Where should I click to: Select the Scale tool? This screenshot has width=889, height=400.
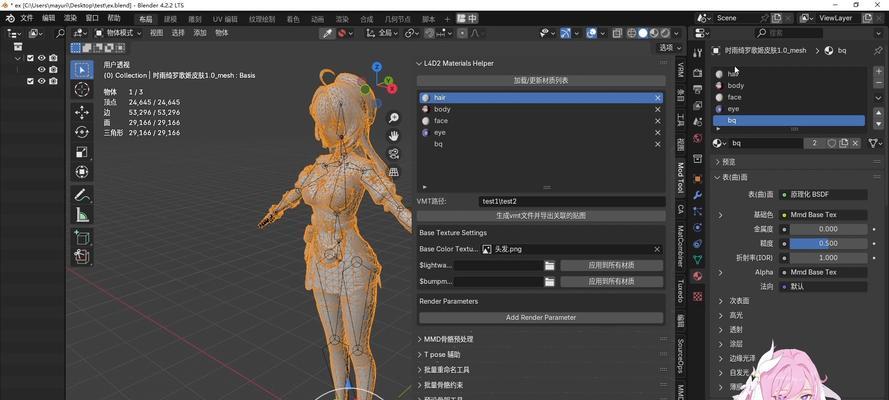pyautogui.click(x=82, y=152)
